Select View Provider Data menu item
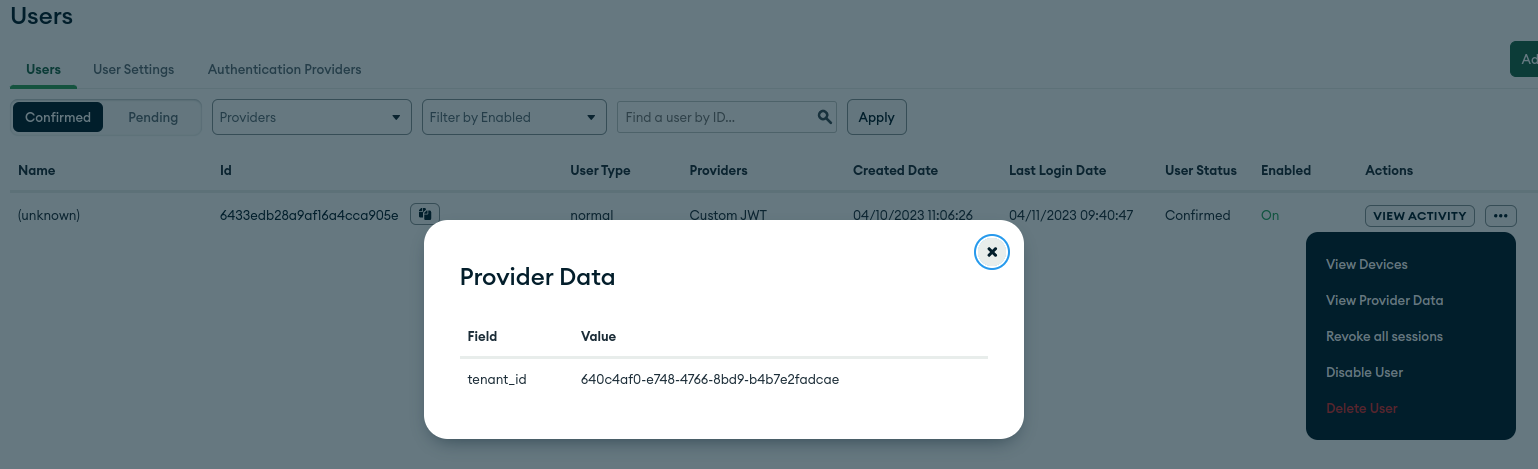Image resolution: width=1538 pixels, height=469 pixels. [x=1384, y=300]
